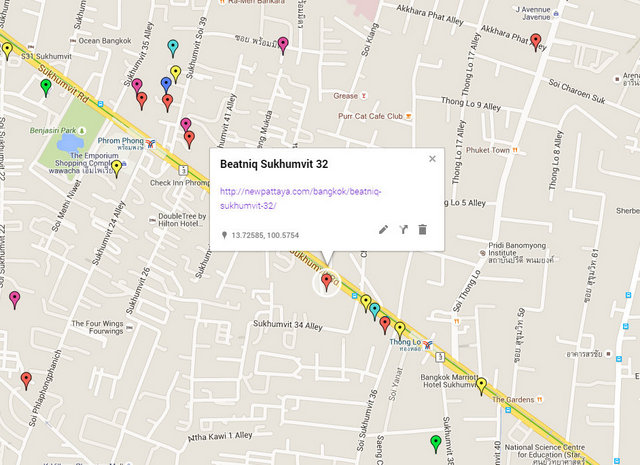The height and width of the screenshot is (465, 640).
Task: Click The Gardens restaurant icon
Action: [x=540, y=399]
